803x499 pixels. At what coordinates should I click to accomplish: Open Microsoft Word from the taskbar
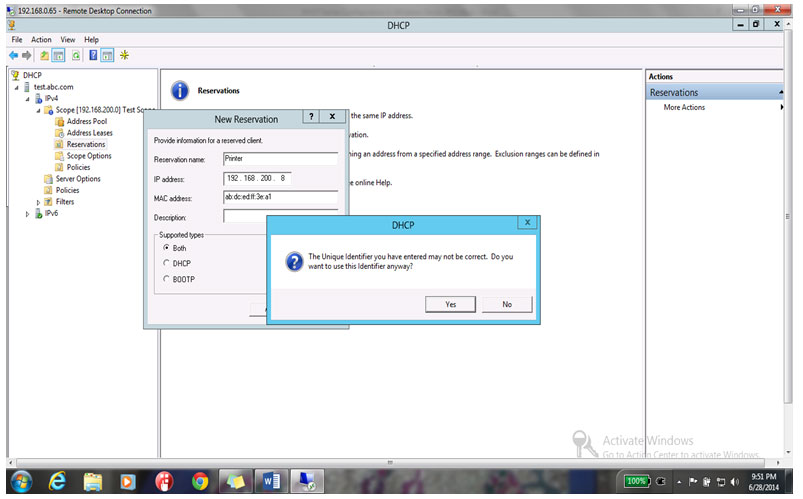pyautogui.click(x=271, y=481)
